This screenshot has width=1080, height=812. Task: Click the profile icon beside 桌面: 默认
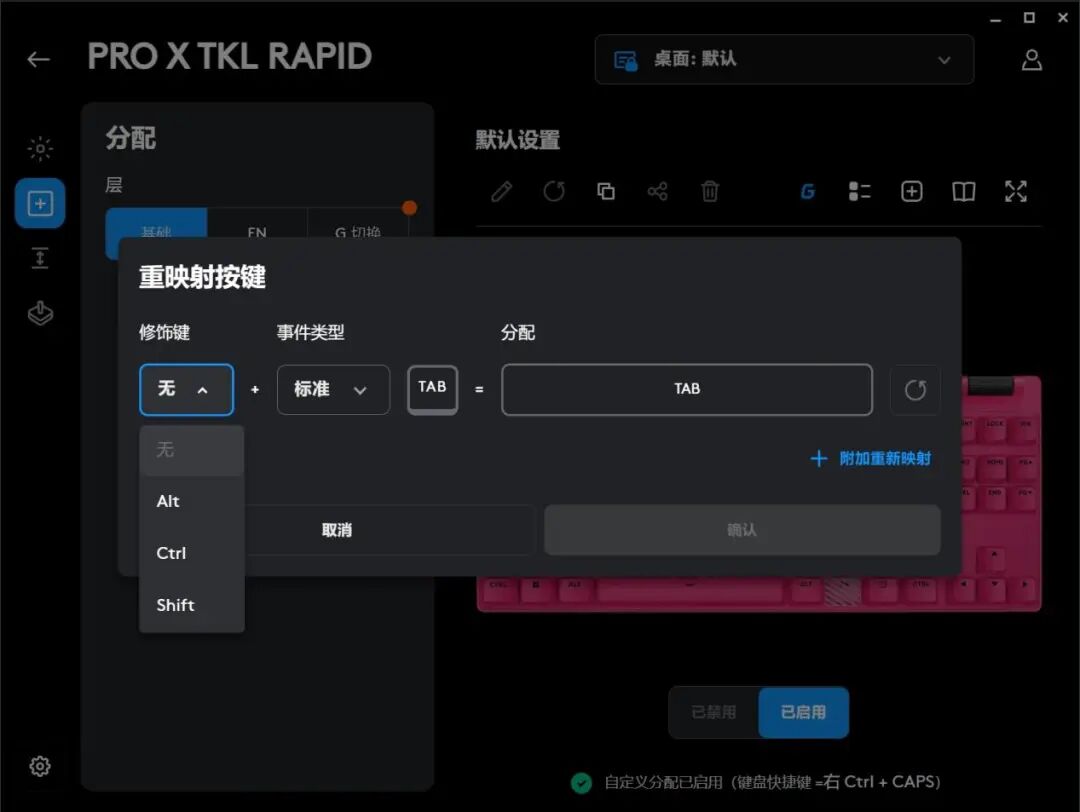(x=625, y=61)
